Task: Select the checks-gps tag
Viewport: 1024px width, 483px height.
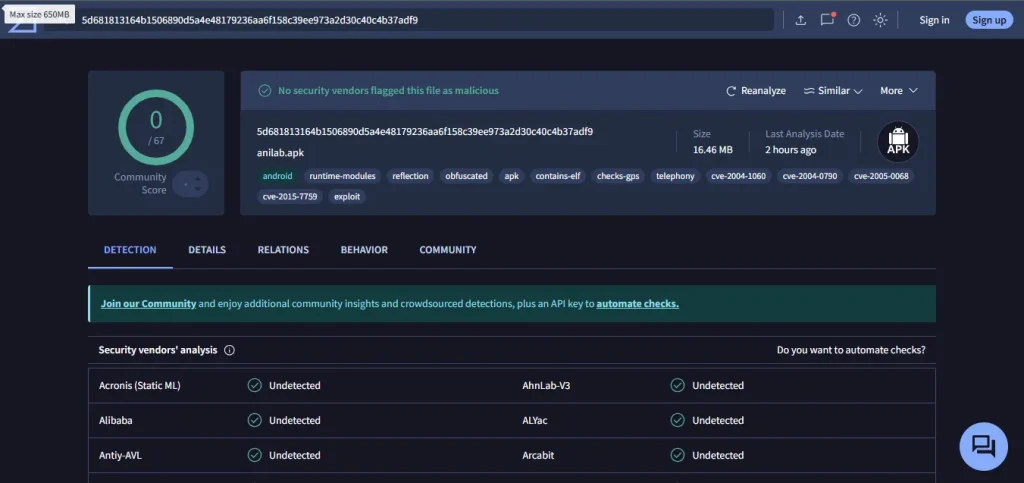Action: 618,176
